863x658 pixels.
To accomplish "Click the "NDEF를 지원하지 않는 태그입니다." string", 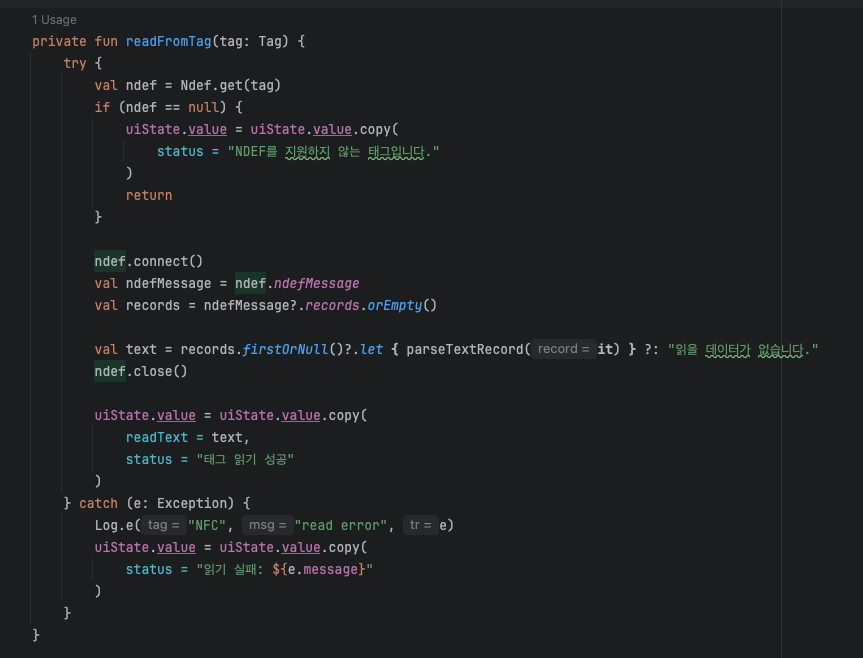I will (x=333, y=151).
